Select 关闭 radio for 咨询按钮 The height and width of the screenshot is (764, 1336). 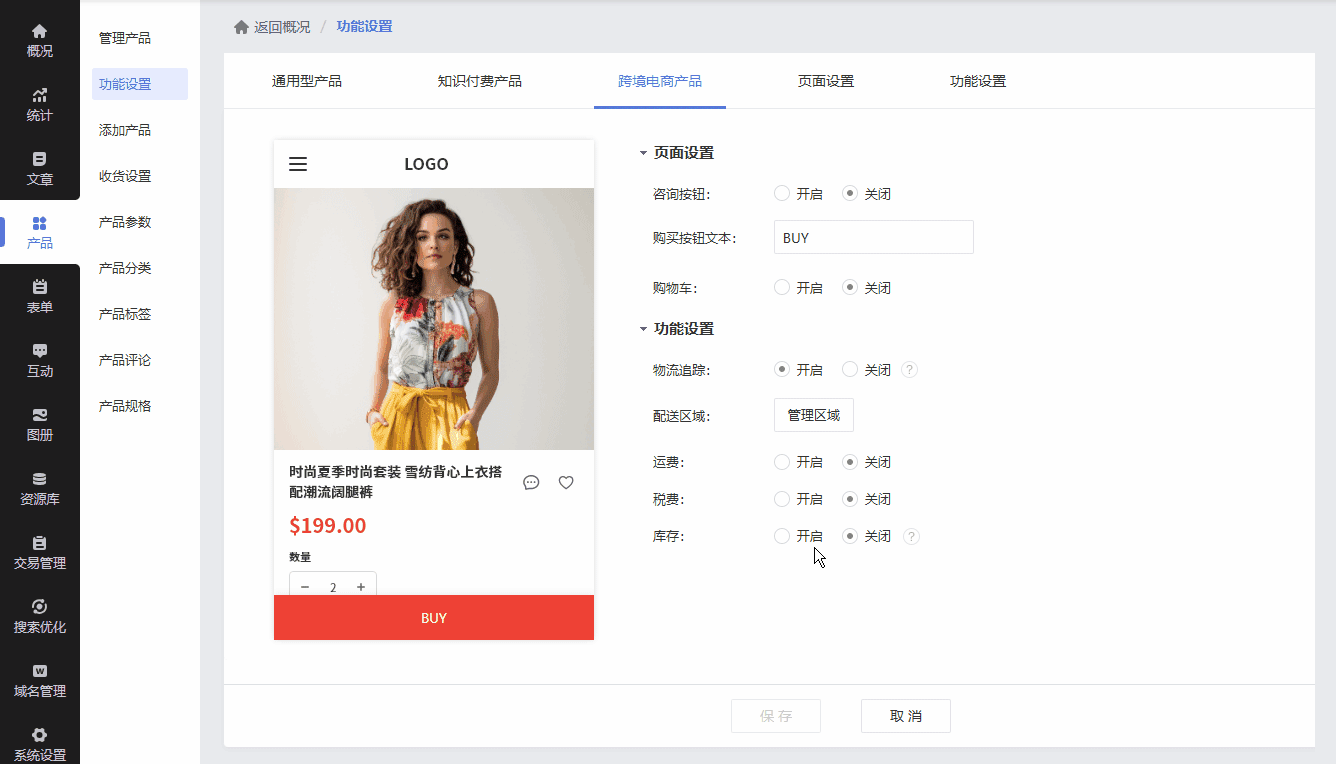click(850, 194)
